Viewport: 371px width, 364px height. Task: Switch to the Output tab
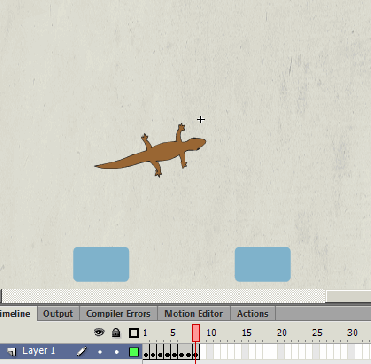[58, 314]
